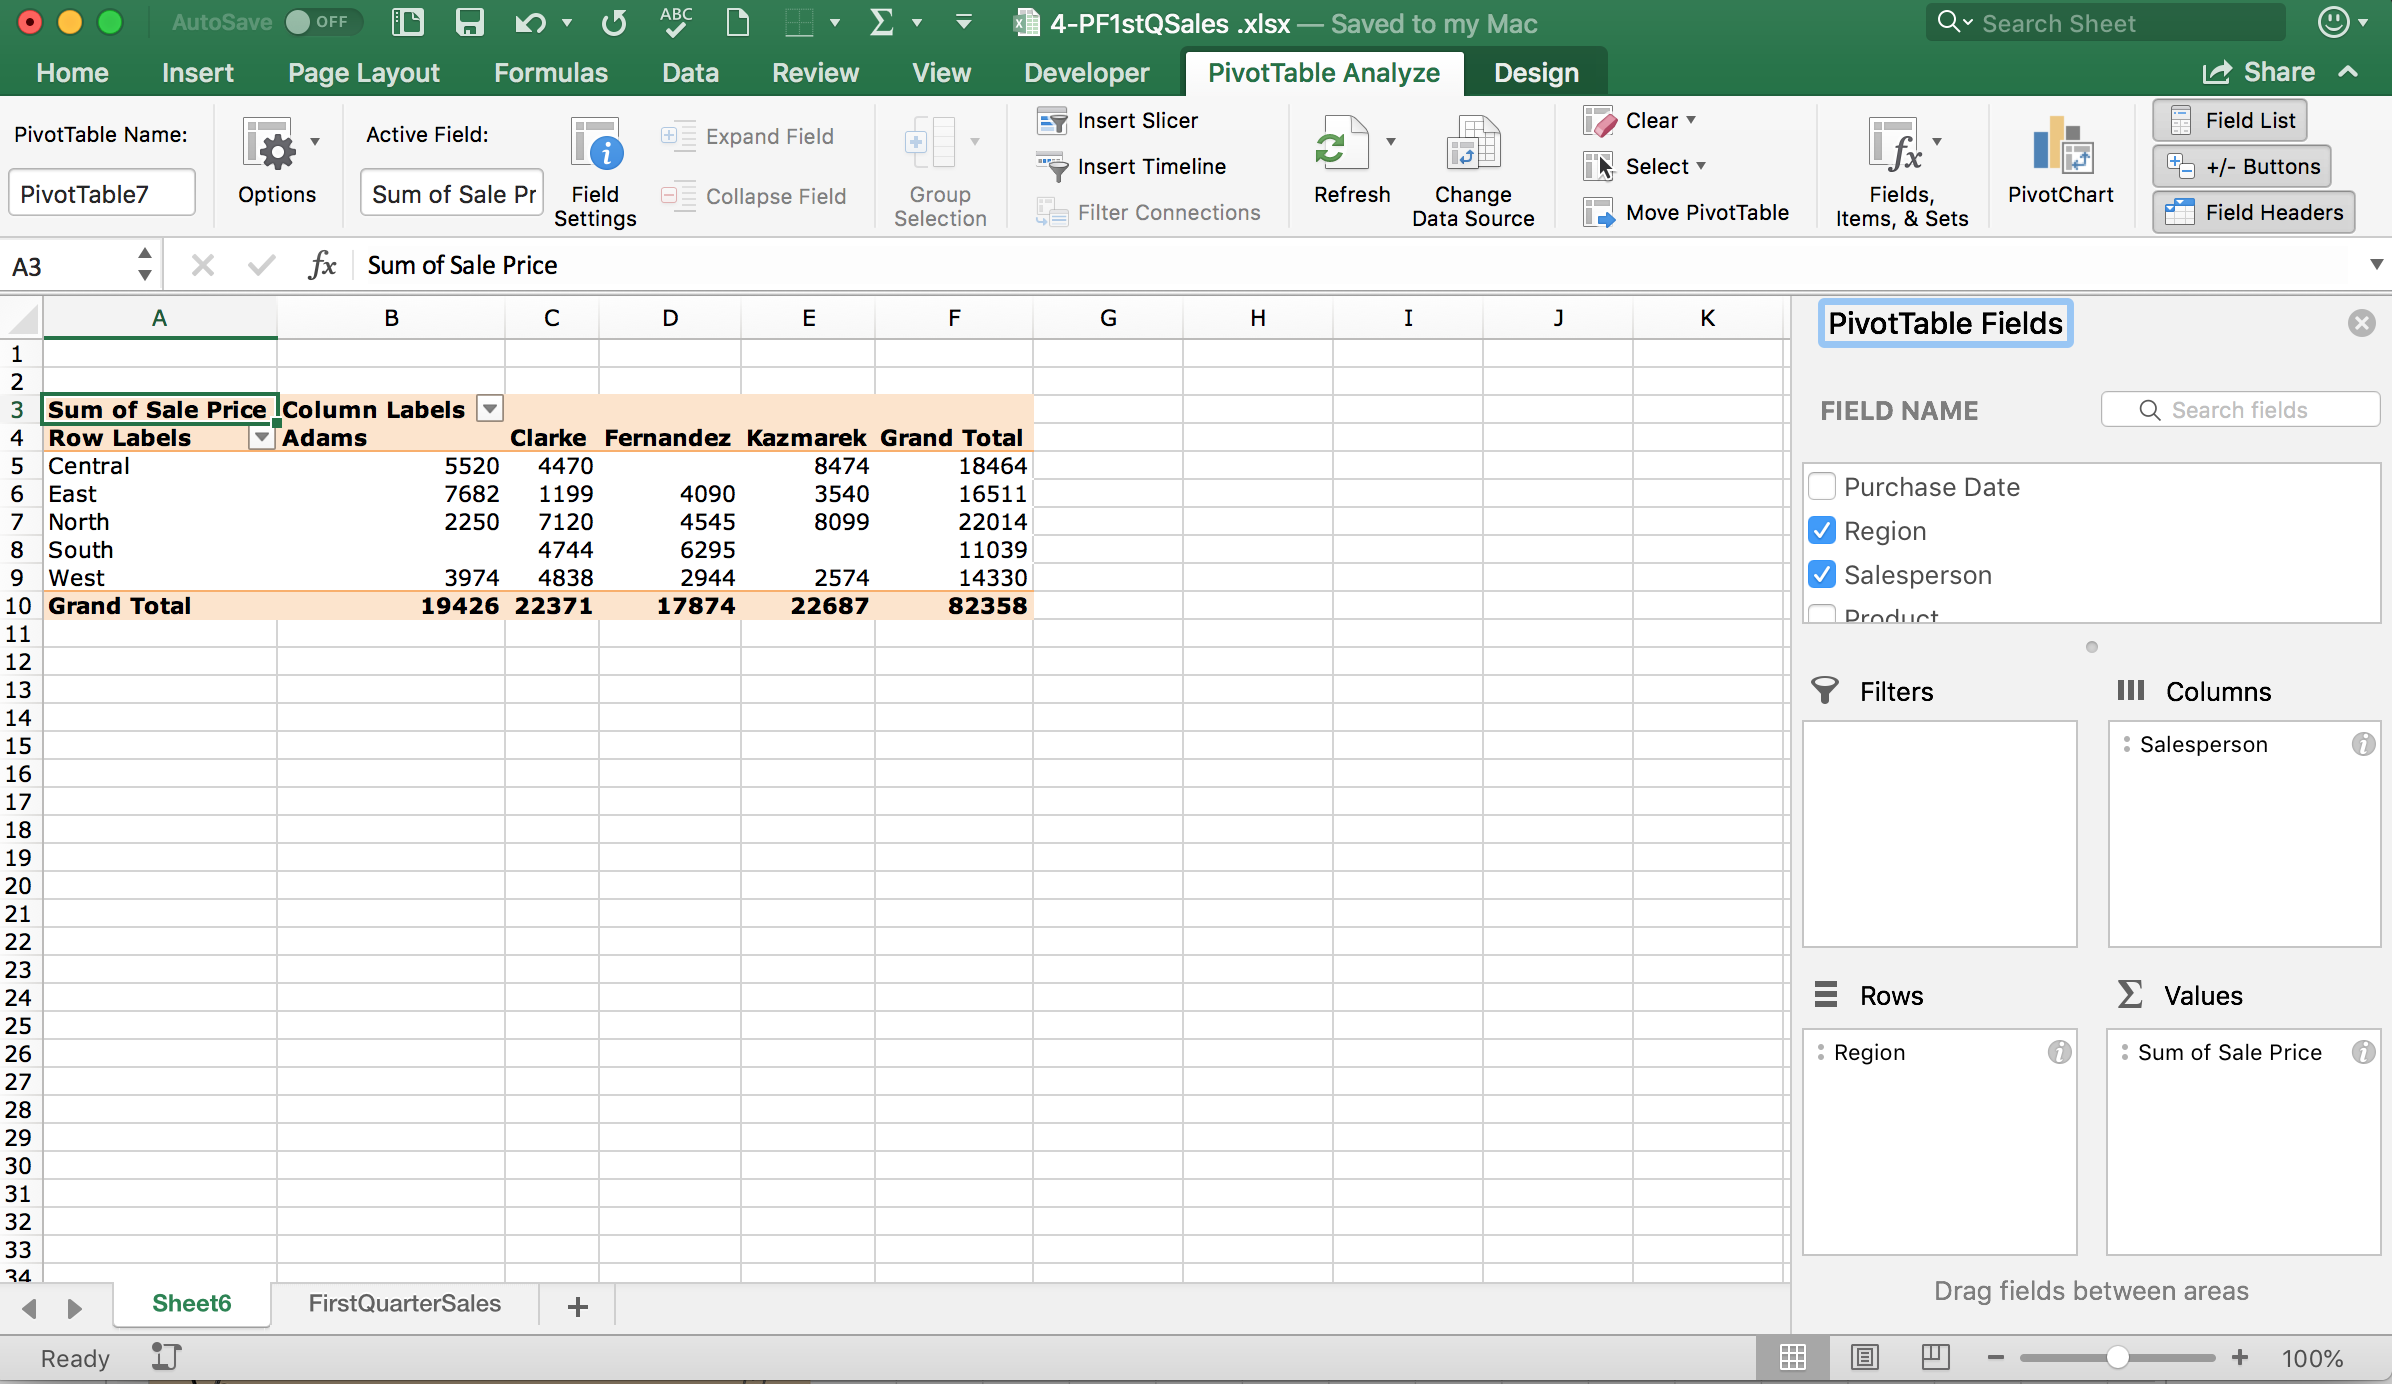This screenshot has height=1384, width=2392.
Task: Check the Purchase Date field checkbox
Action: click(x=1822, y=487)
